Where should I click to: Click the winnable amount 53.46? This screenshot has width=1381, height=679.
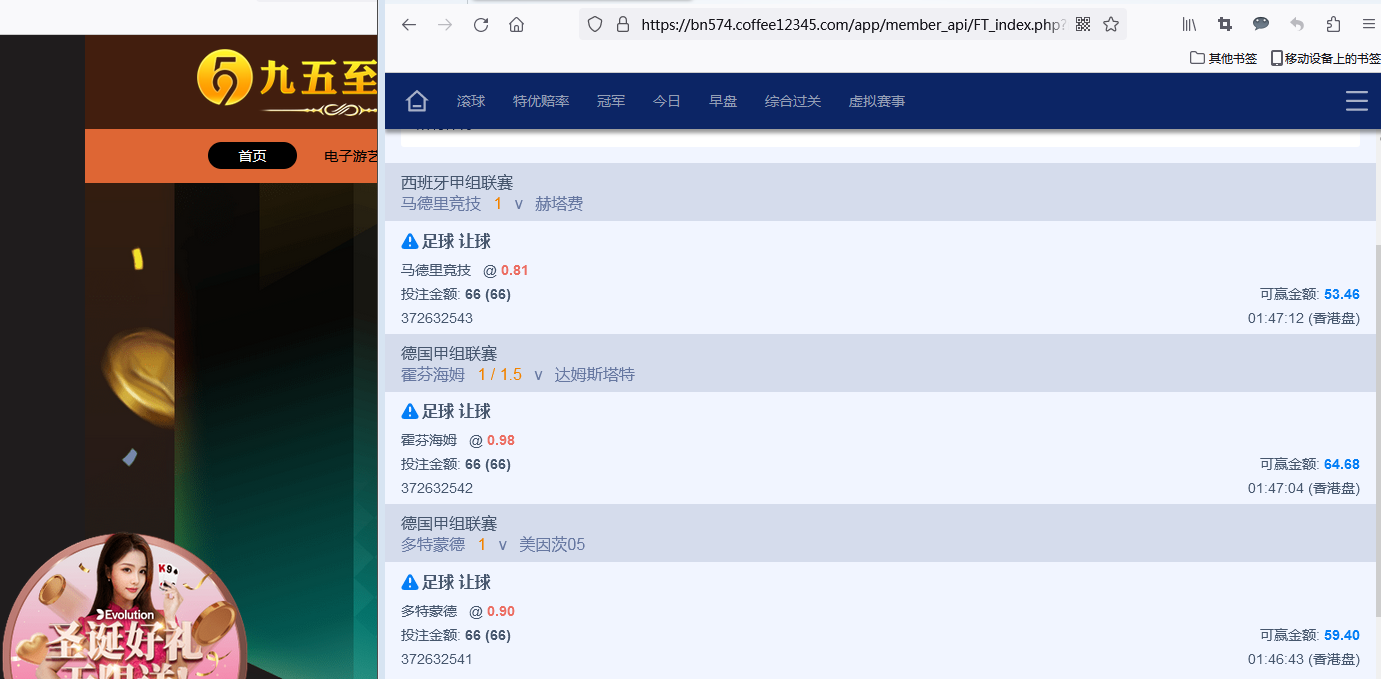pyautogui.click(x=1342, y=294)
